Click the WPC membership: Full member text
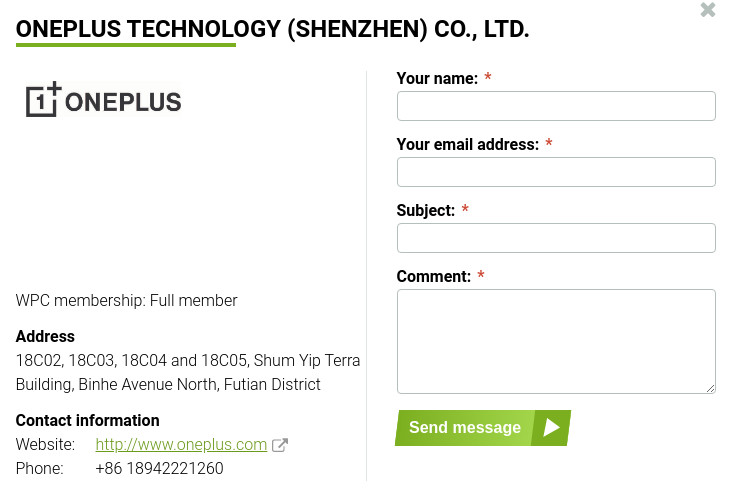The image size is (729, 489). click(127, 301)
